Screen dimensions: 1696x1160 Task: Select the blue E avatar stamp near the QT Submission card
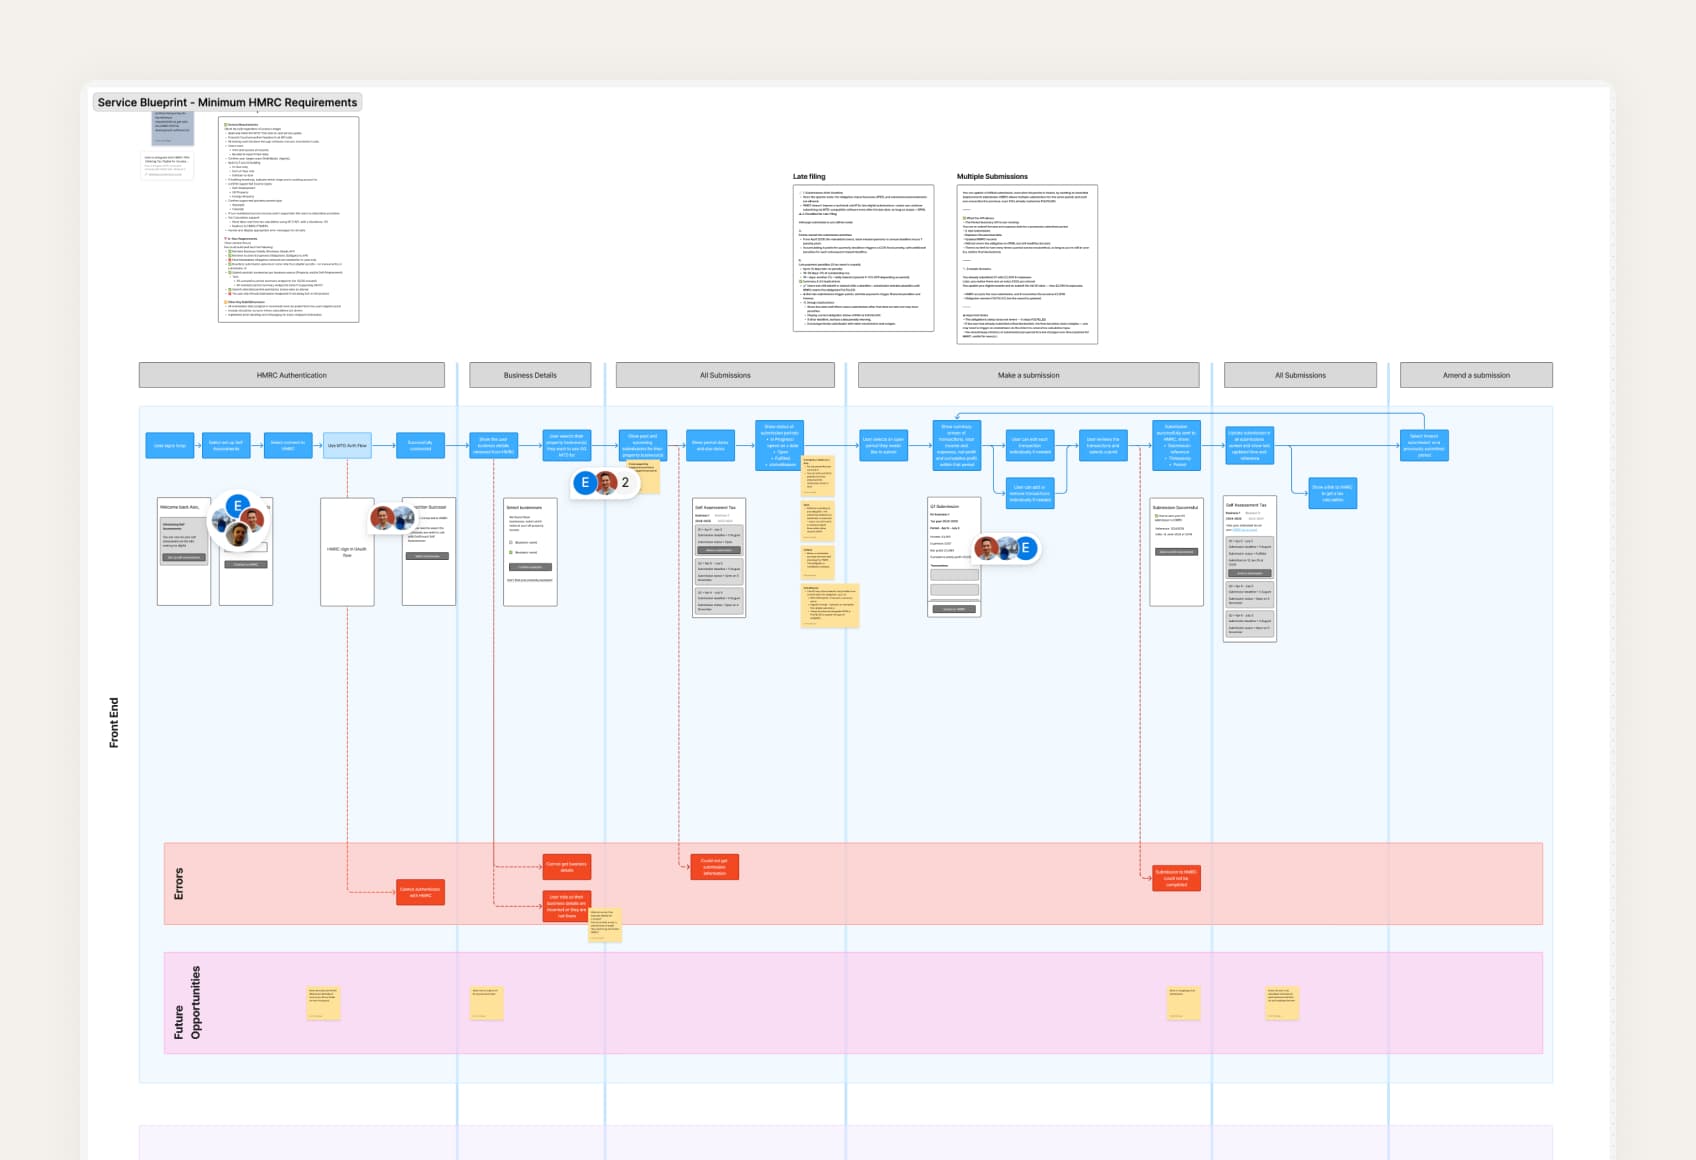(x=1025, y=547)
